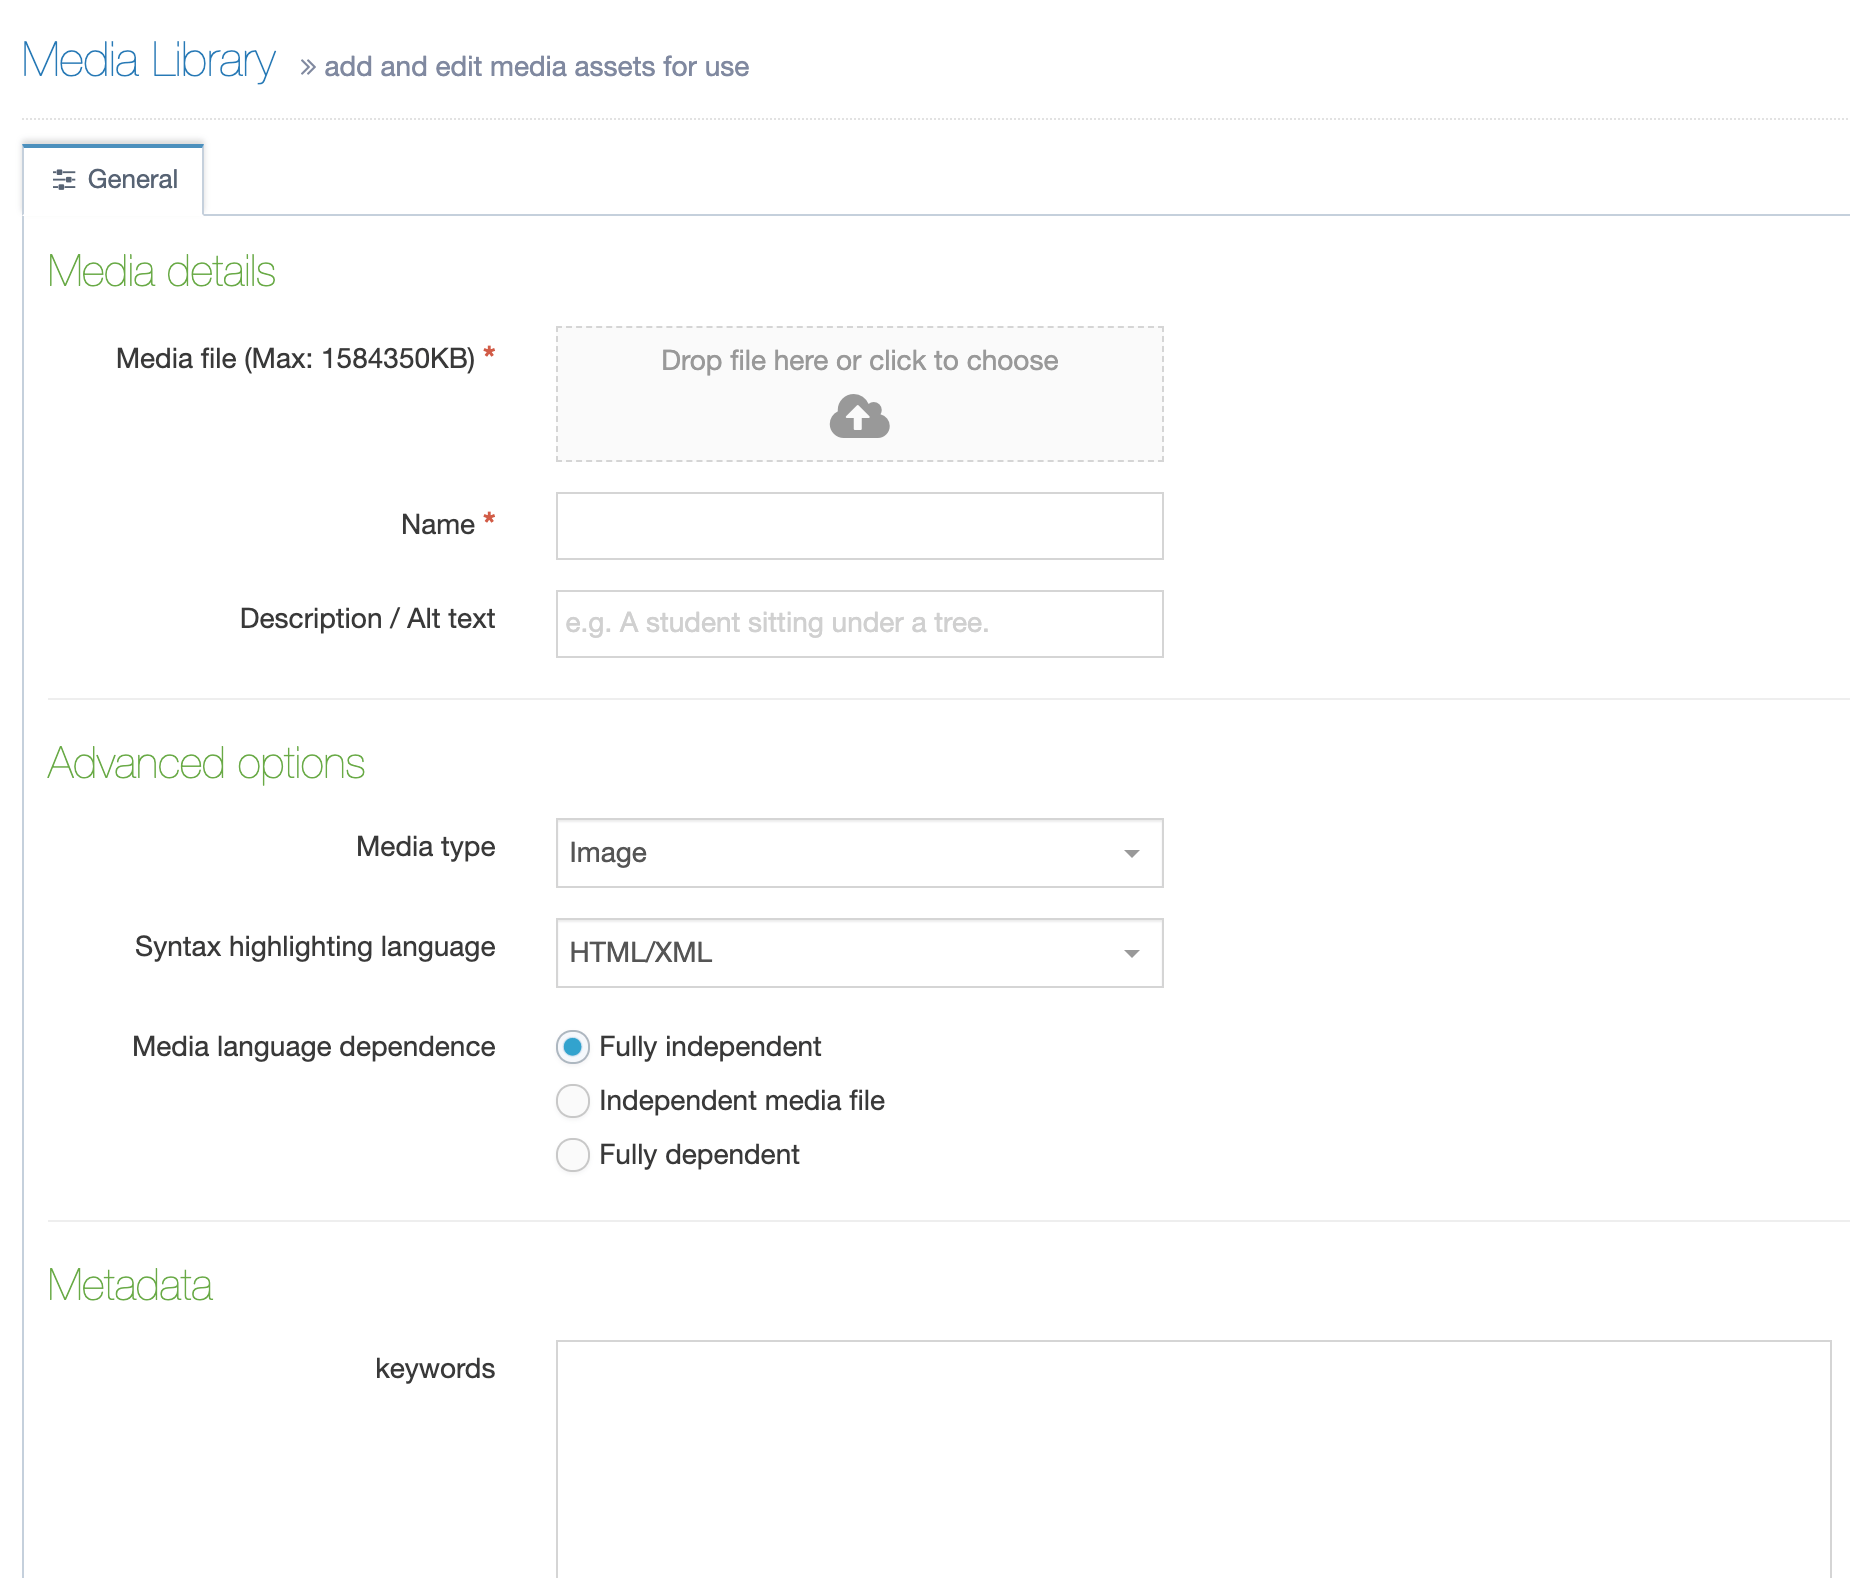Switch to the General tab
The height and width of the screenshot is (1578, 1850).
pos(114,180)
